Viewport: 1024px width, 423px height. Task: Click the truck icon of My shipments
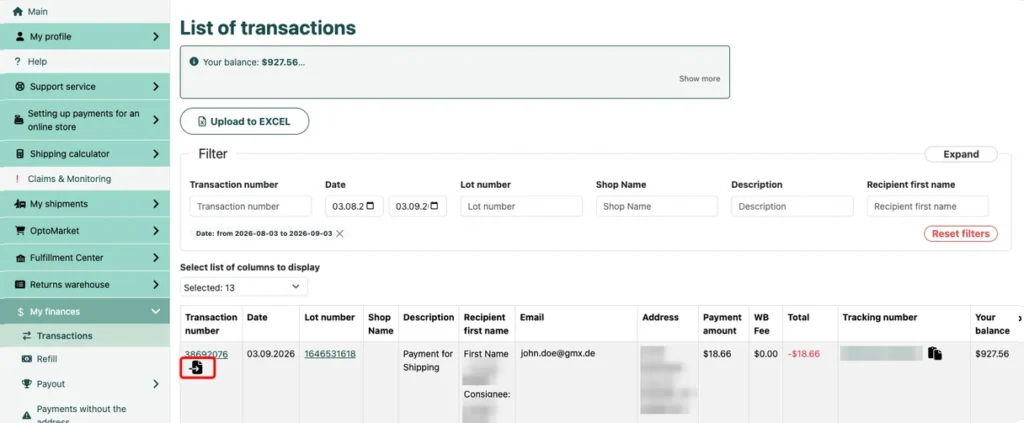(20, 204)
